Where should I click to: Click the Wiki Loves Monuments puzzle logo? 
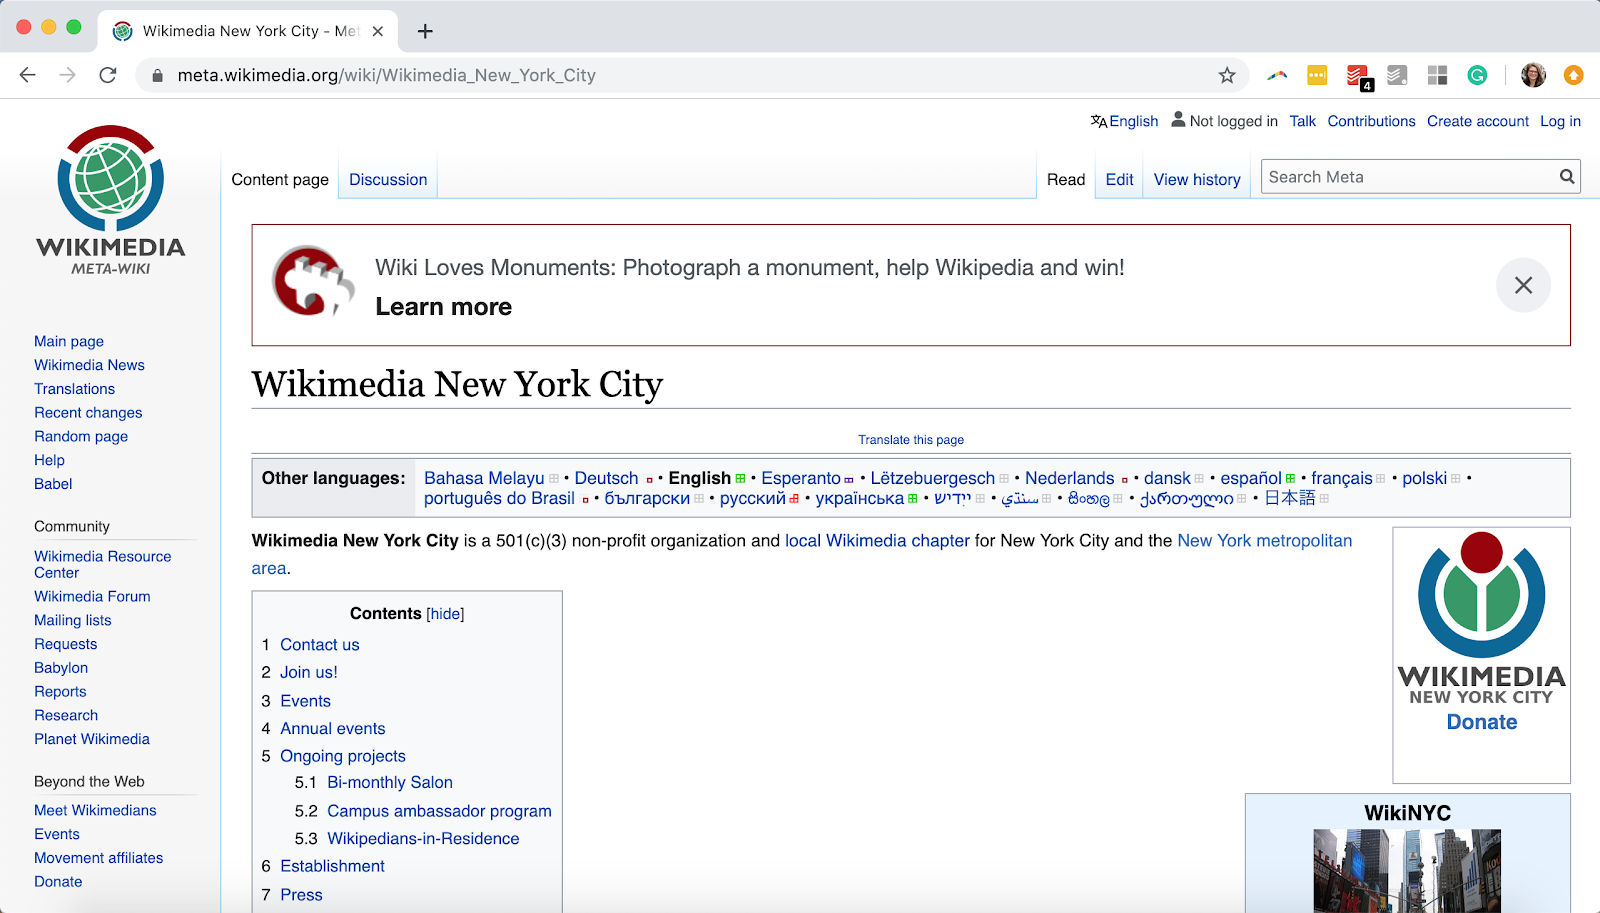(313, 281)
